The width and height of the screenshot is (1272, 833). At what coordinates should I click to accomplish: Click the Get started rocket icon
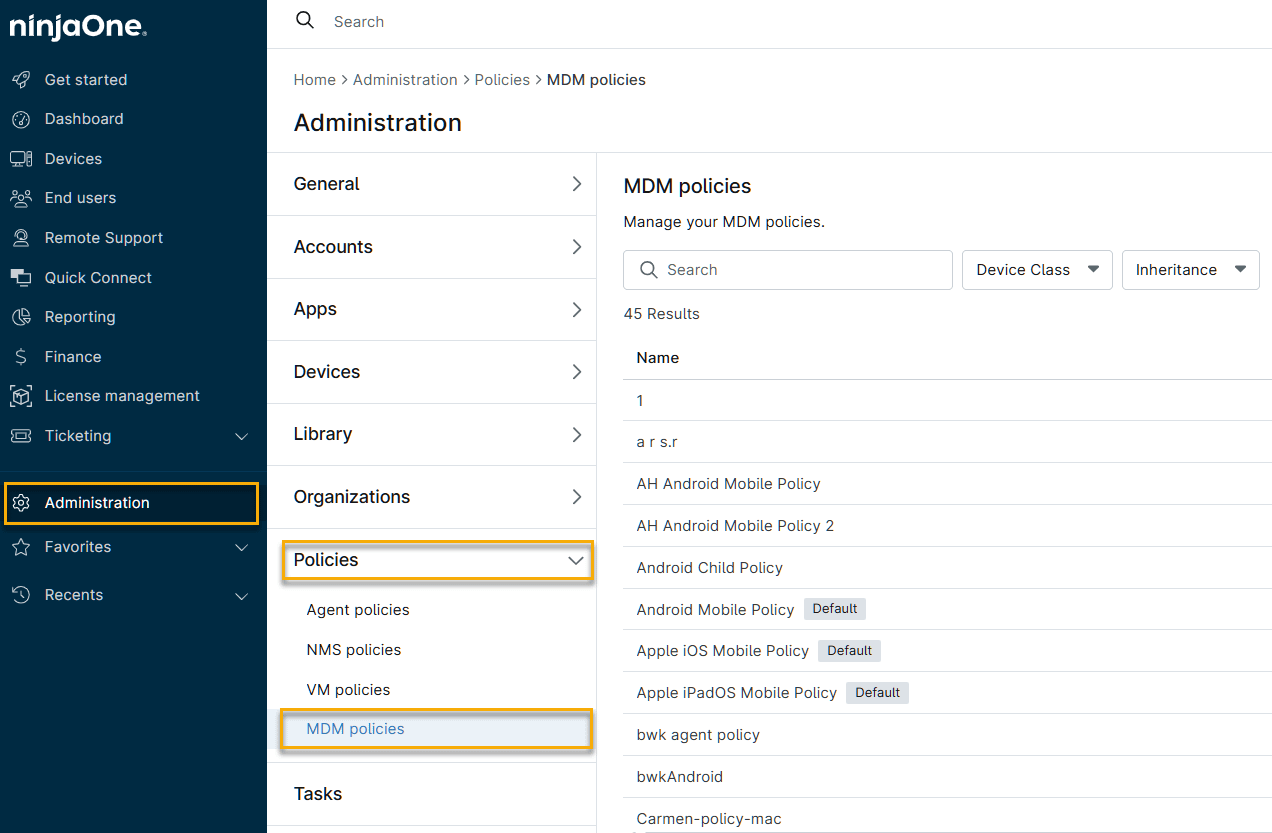coord(21,80)
